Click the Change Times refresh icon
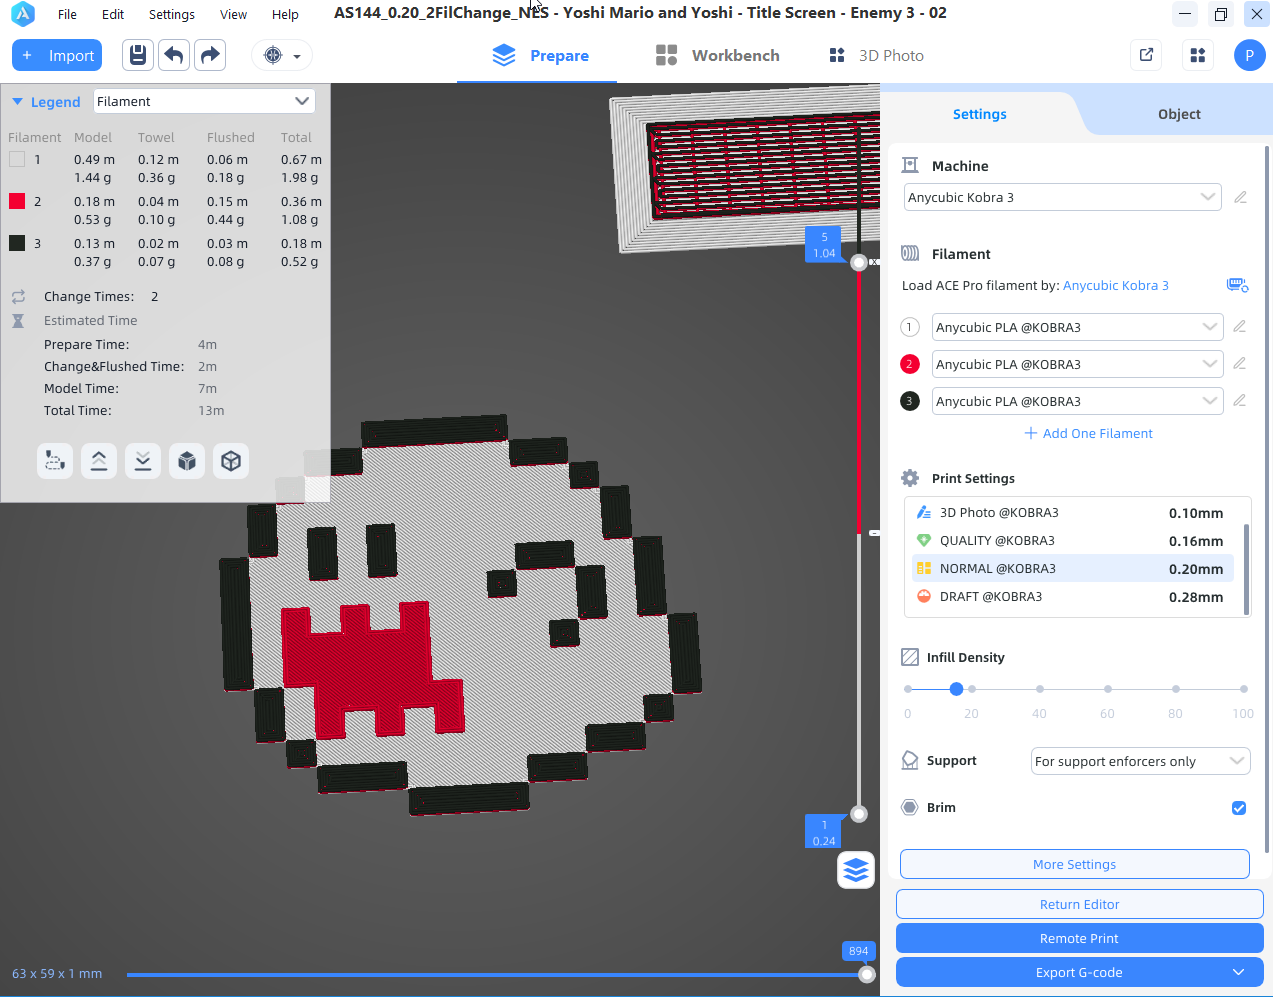 [18, 297]
